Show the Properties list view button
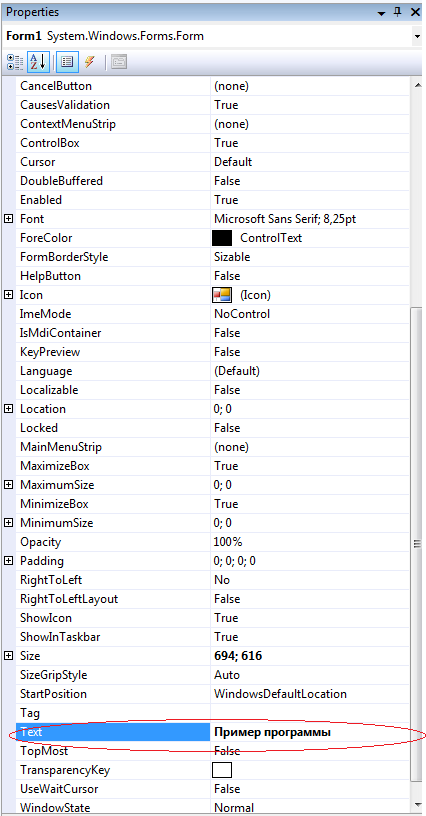The width and height of the screenshot is (426, 816). point(67,62)
